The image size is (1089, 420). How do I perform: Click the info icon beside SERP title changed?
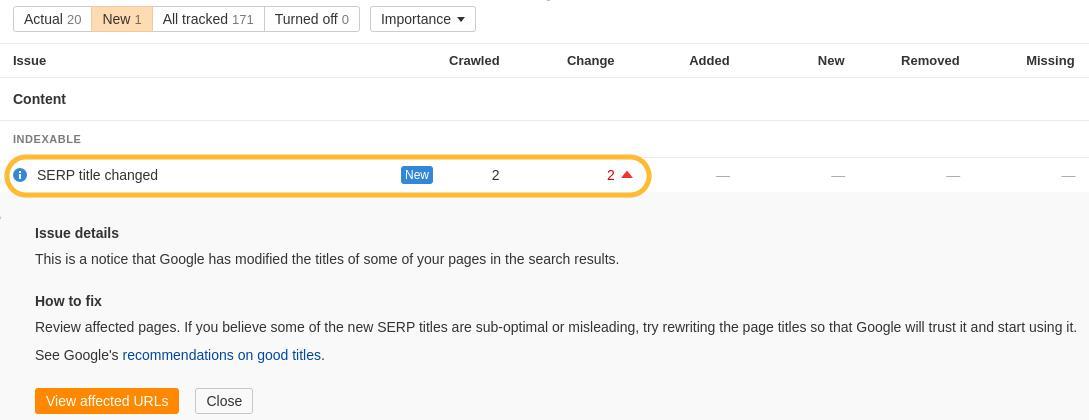tap(20, 175)
